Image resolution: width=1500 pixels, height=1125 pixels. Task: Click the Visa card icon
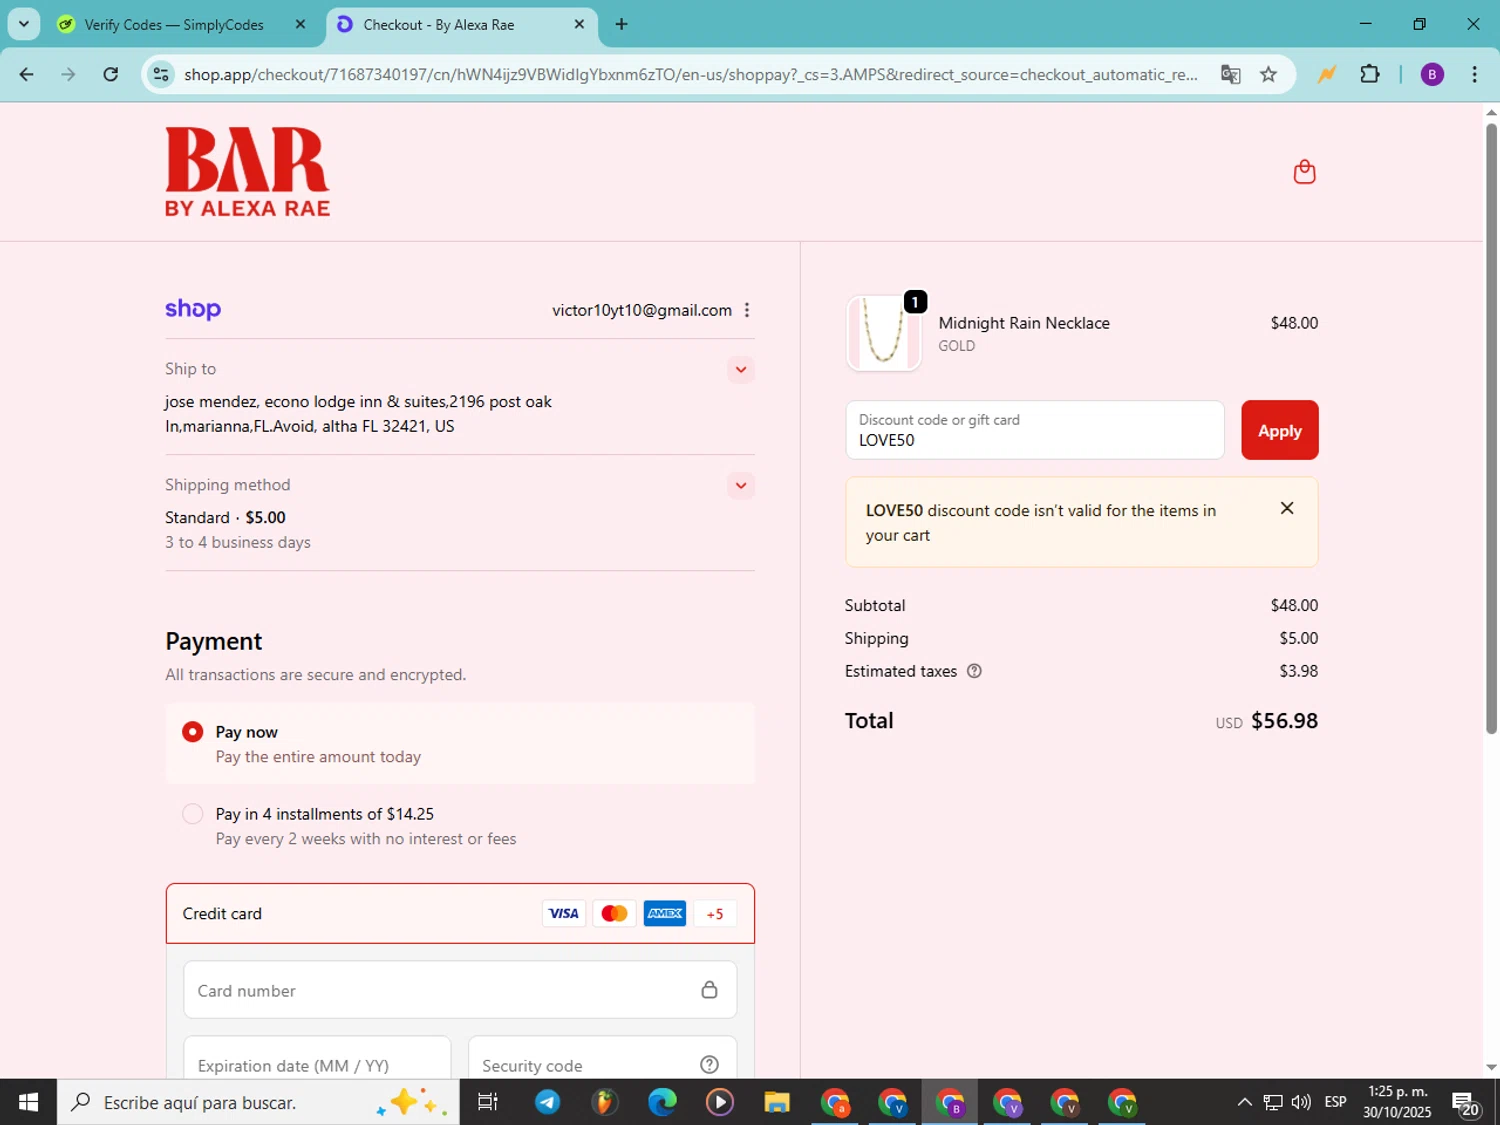(564, 913)
